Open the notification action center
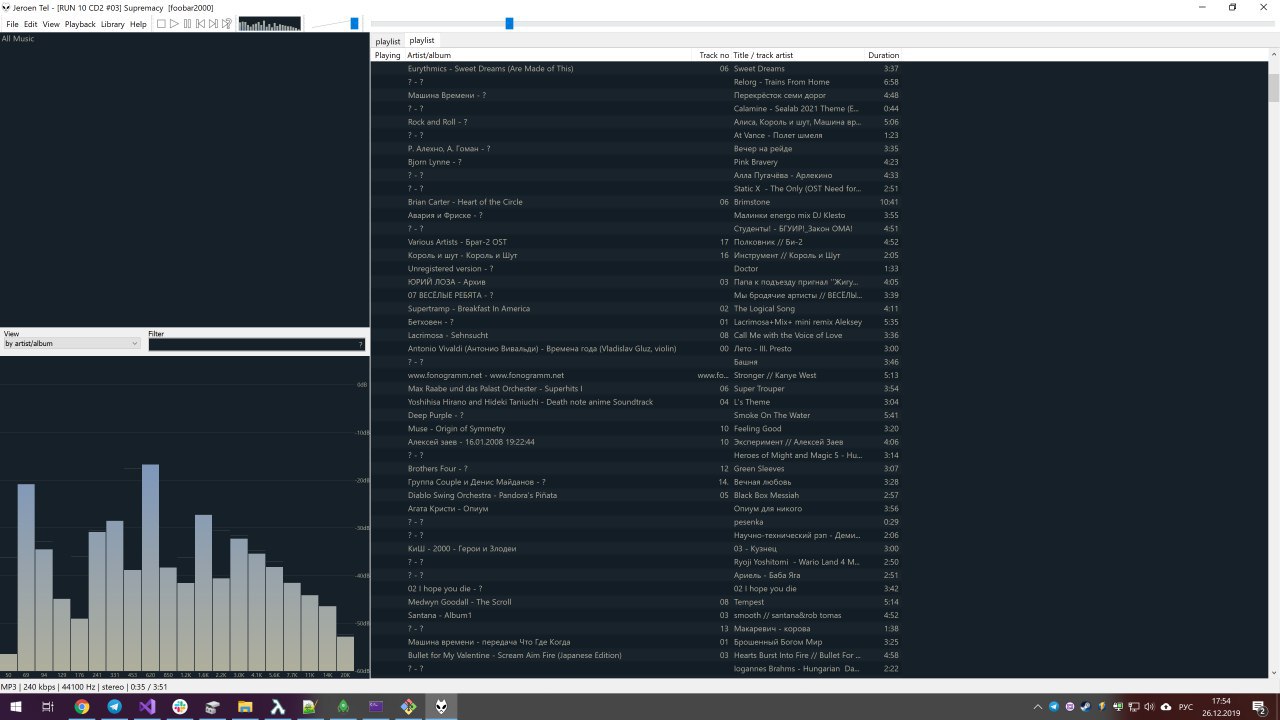This screenshot has width=1280, height=720. pos(1262,706)
